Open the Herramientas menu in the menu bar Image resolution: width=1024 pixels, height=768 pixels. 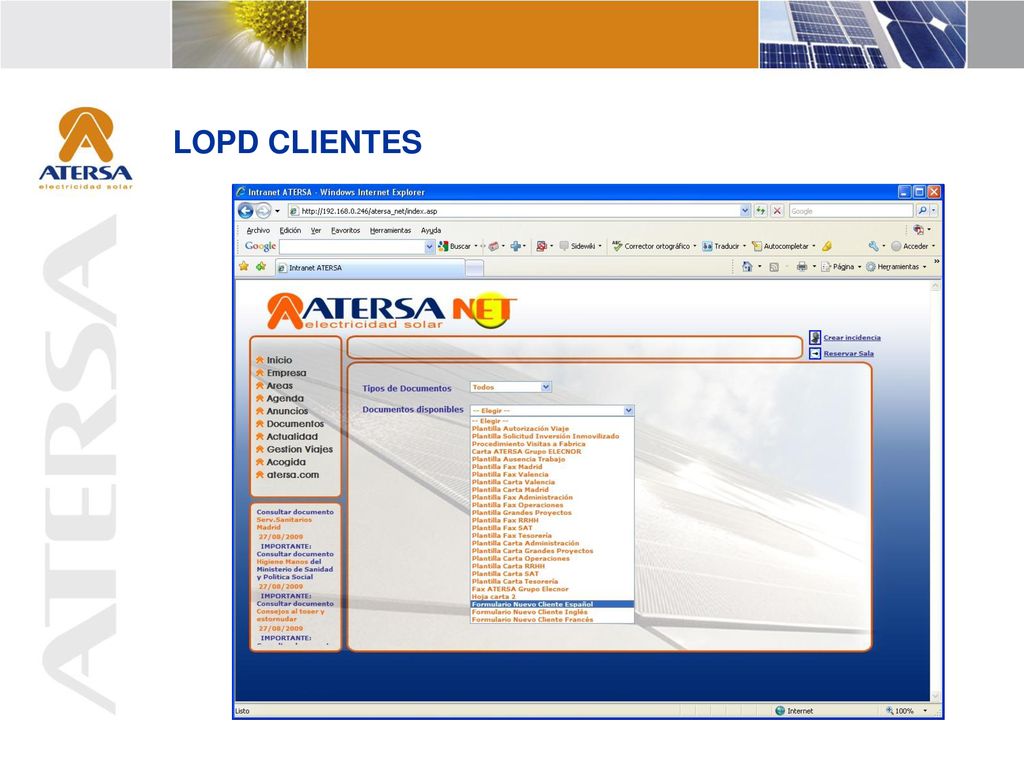391,231
